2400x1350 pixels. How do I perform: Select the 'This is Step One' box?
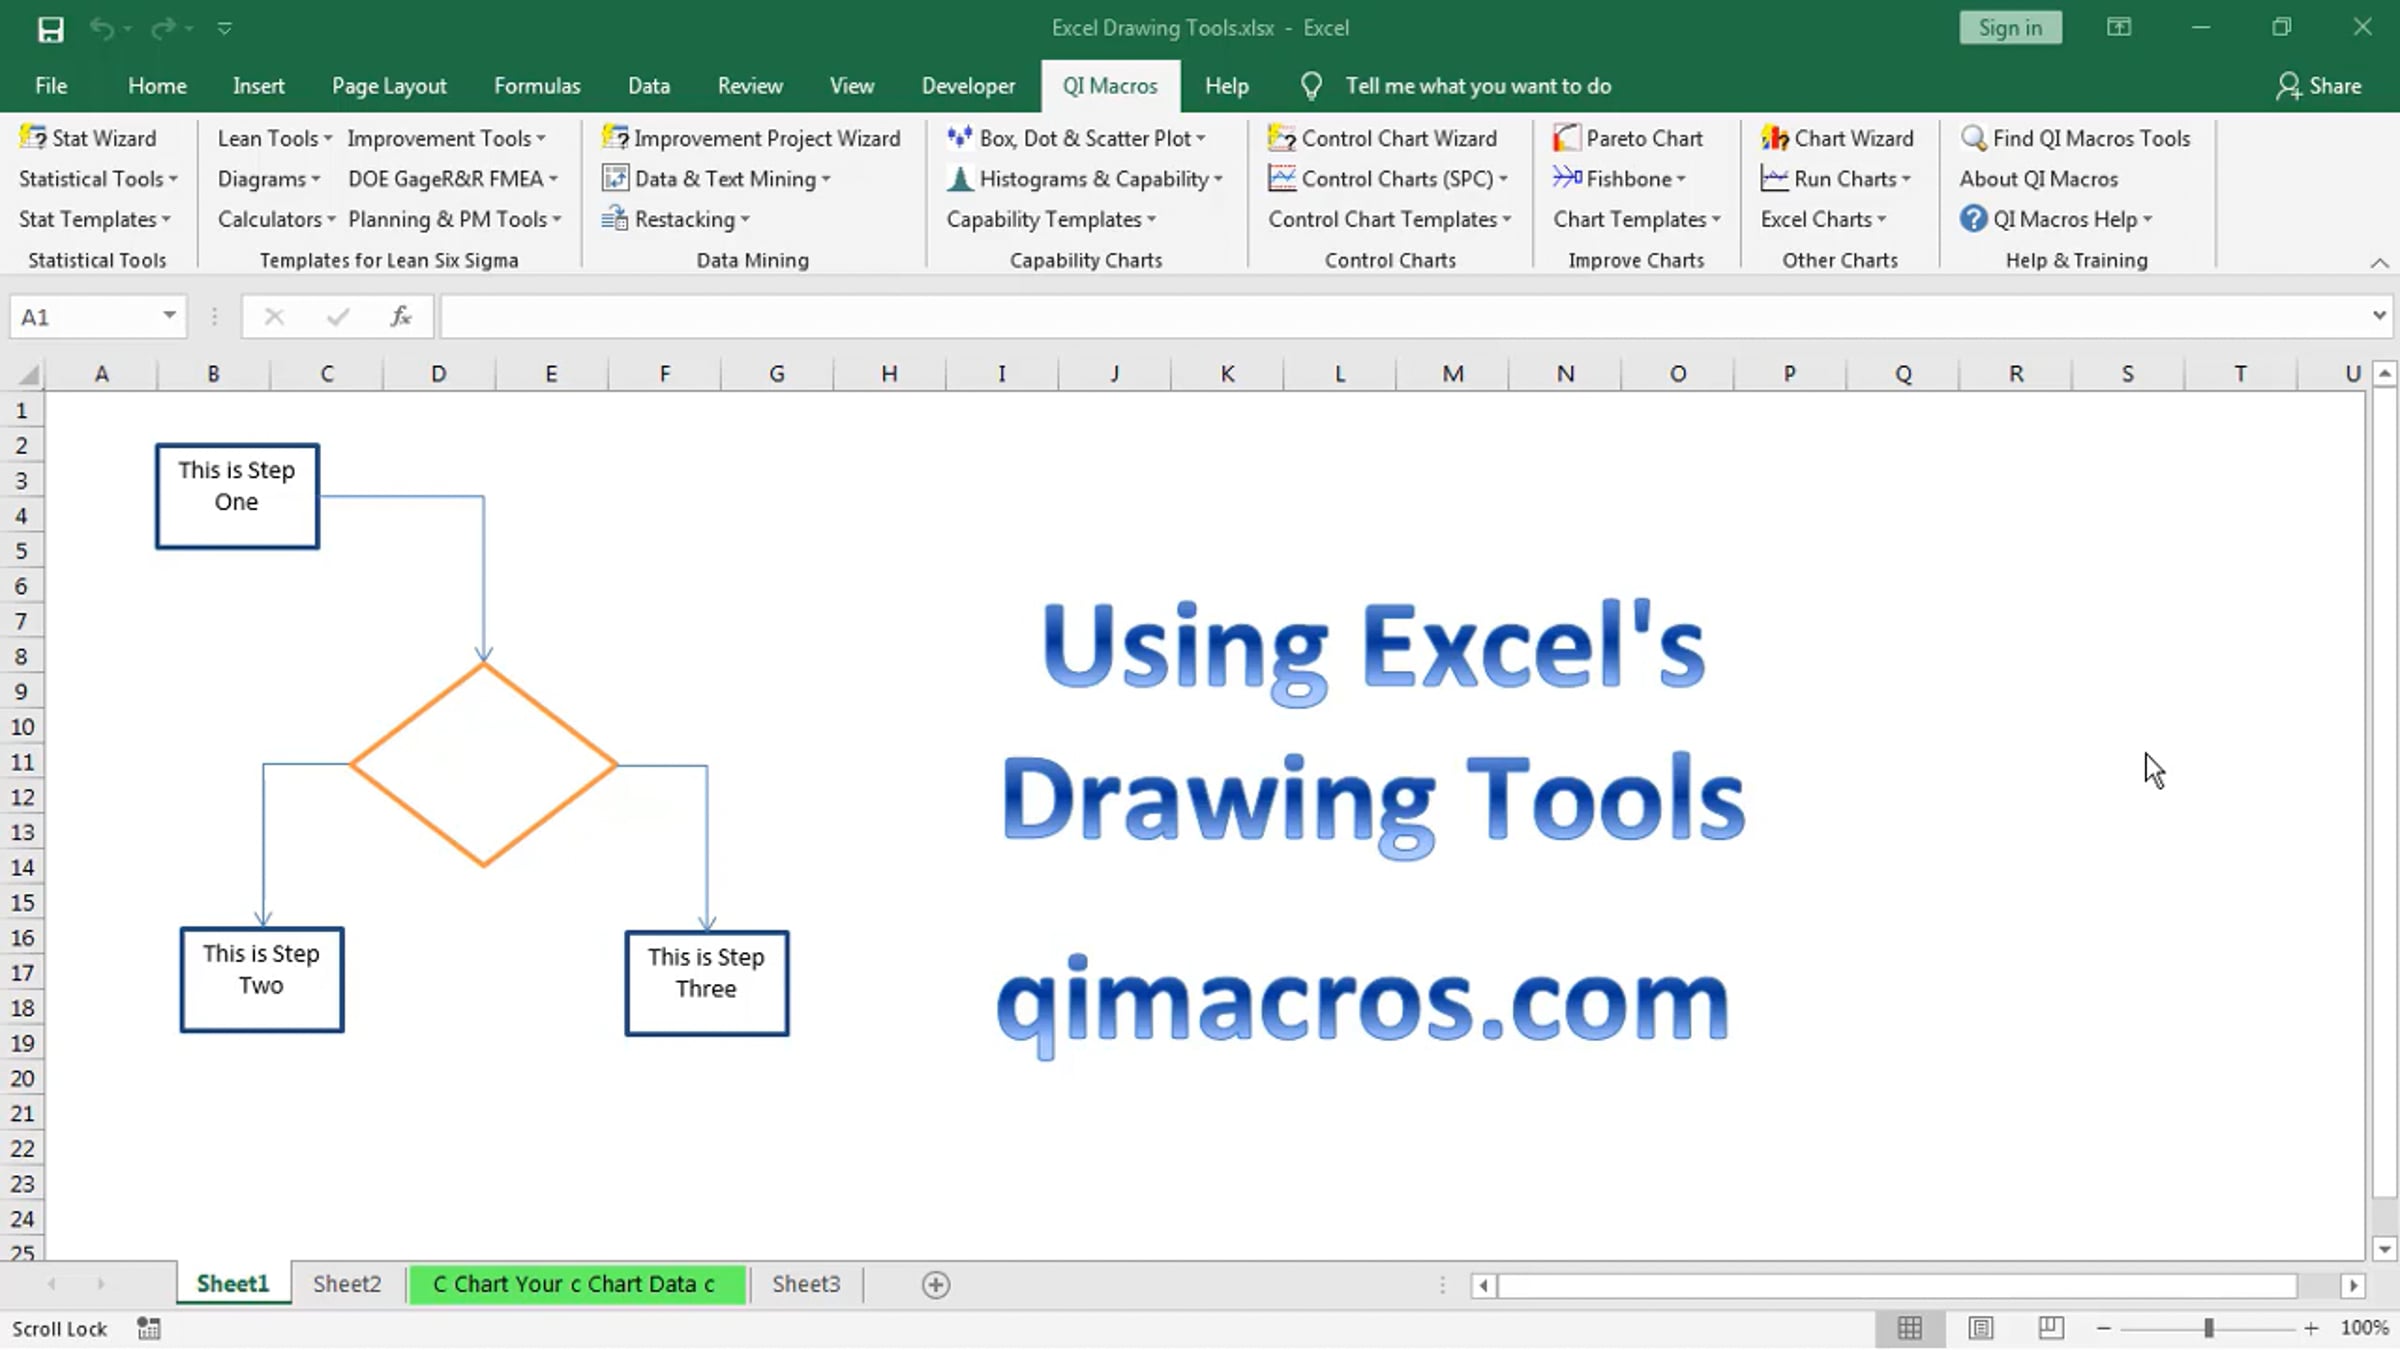tap(237, 497)
